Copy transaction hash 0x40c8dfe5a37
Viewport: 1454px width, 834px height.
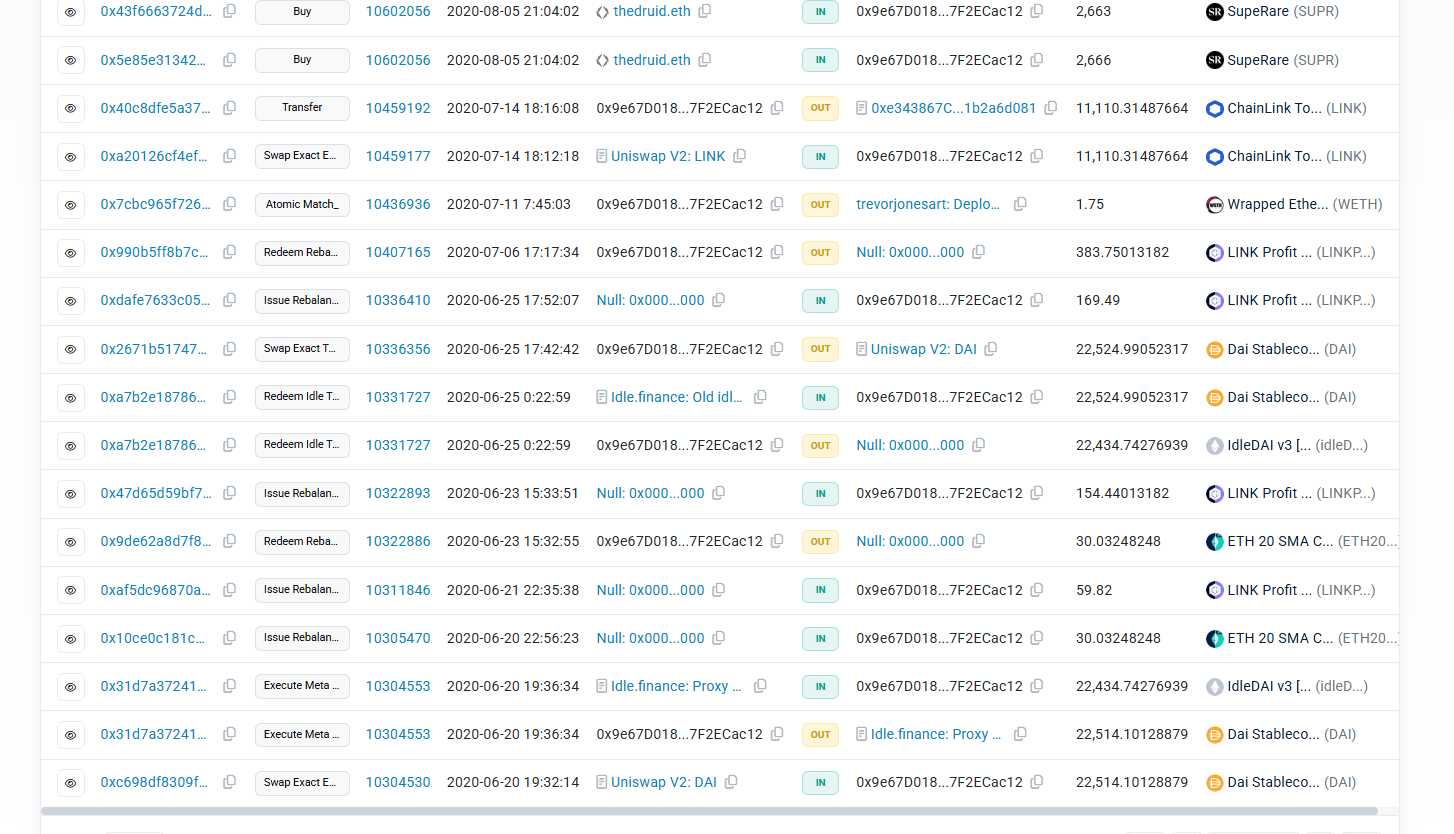[x=229, y=108]
